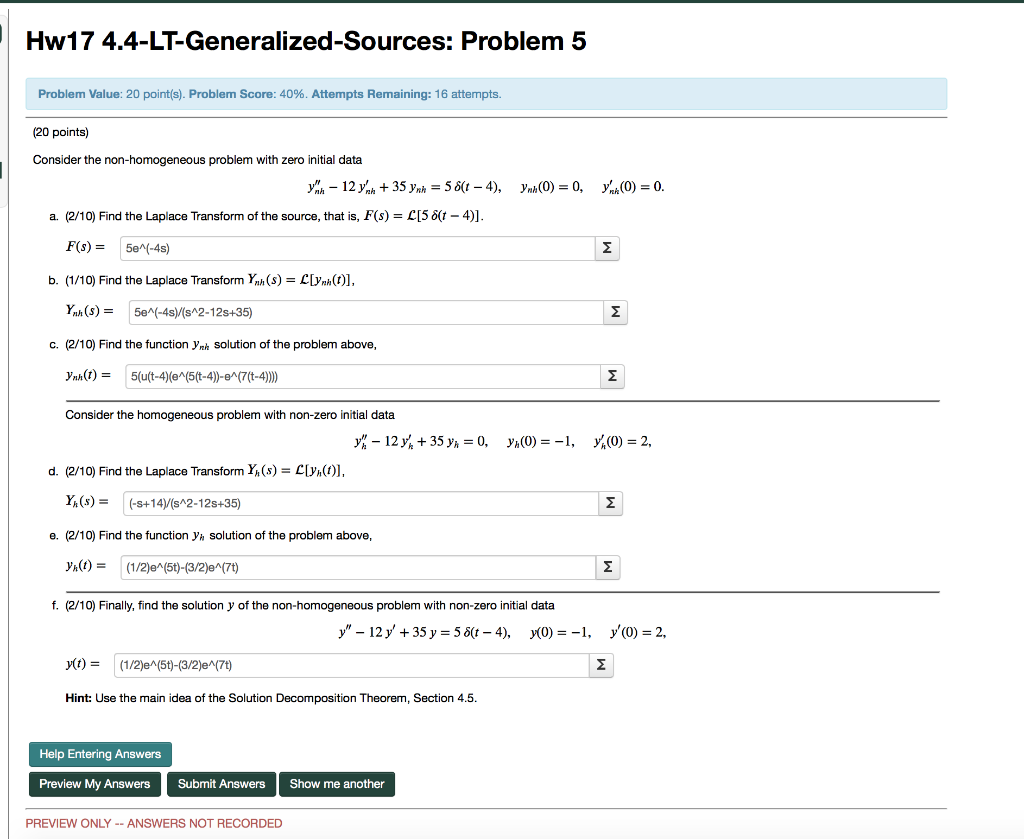Click the sigma icon next to y(t) answer
Screen dimensions: 1024x839
(601, 664)
